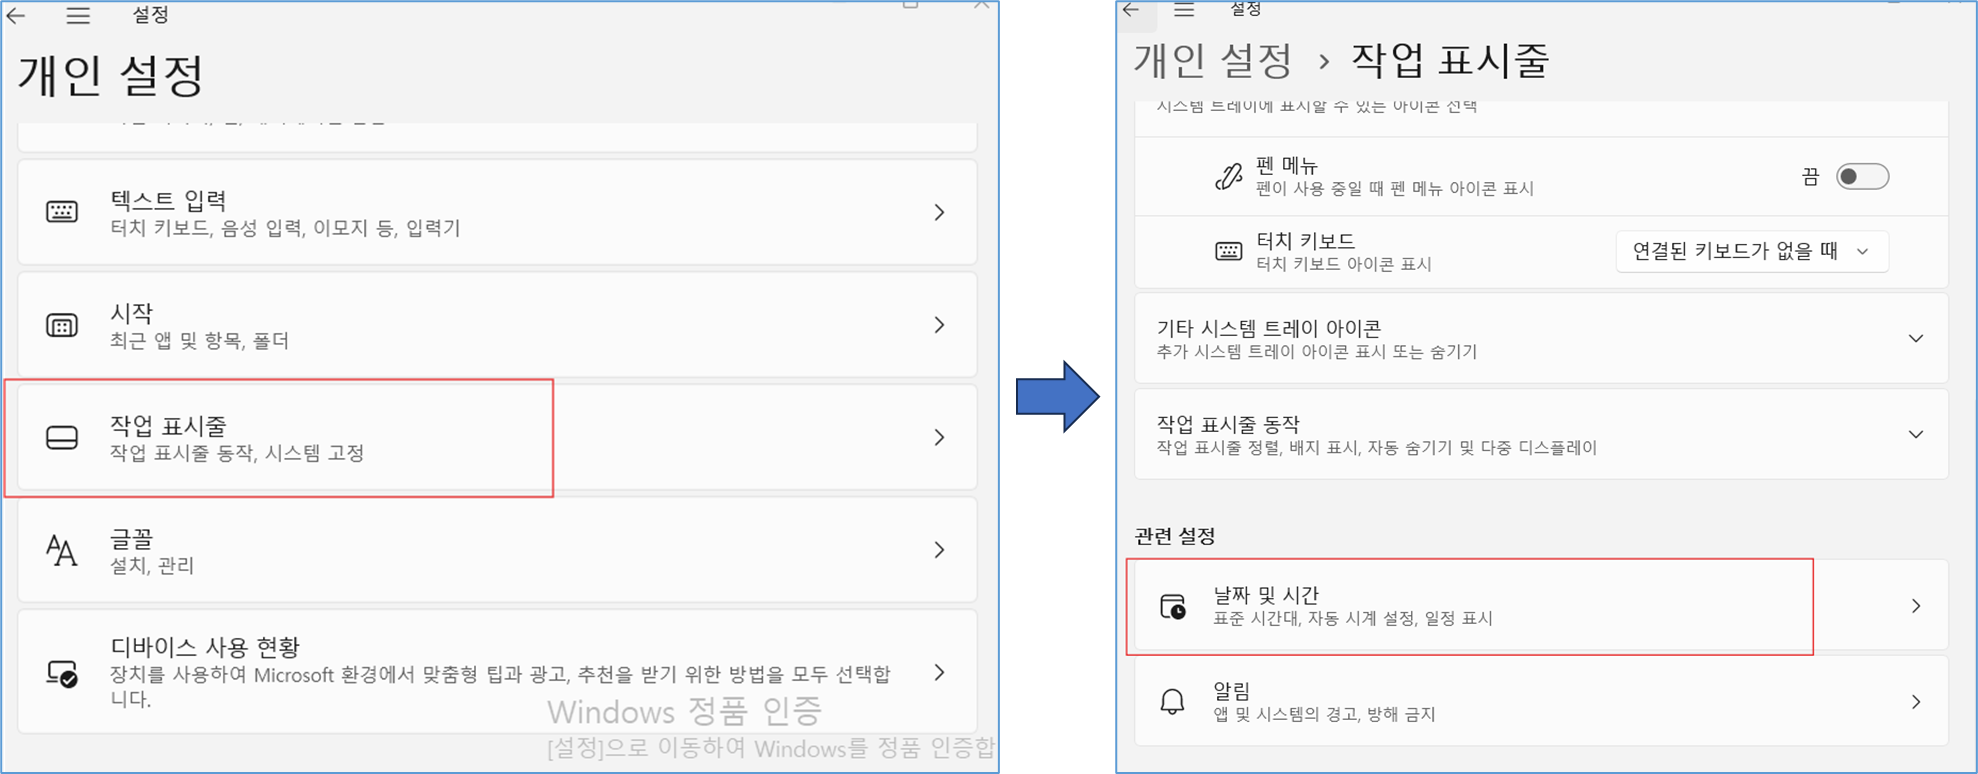Click the 추가 시스템 트레이 아이콘 표시 또는 숨기기 text
This screenshot has height=774, width=1978.
coord(1316,352)
